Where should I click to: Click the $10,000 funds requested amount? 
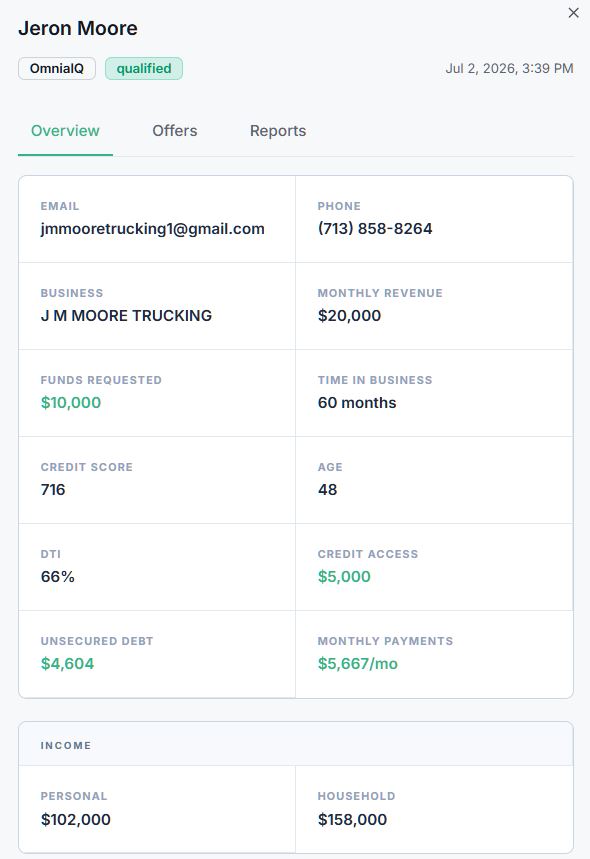(x=71, y=403)
